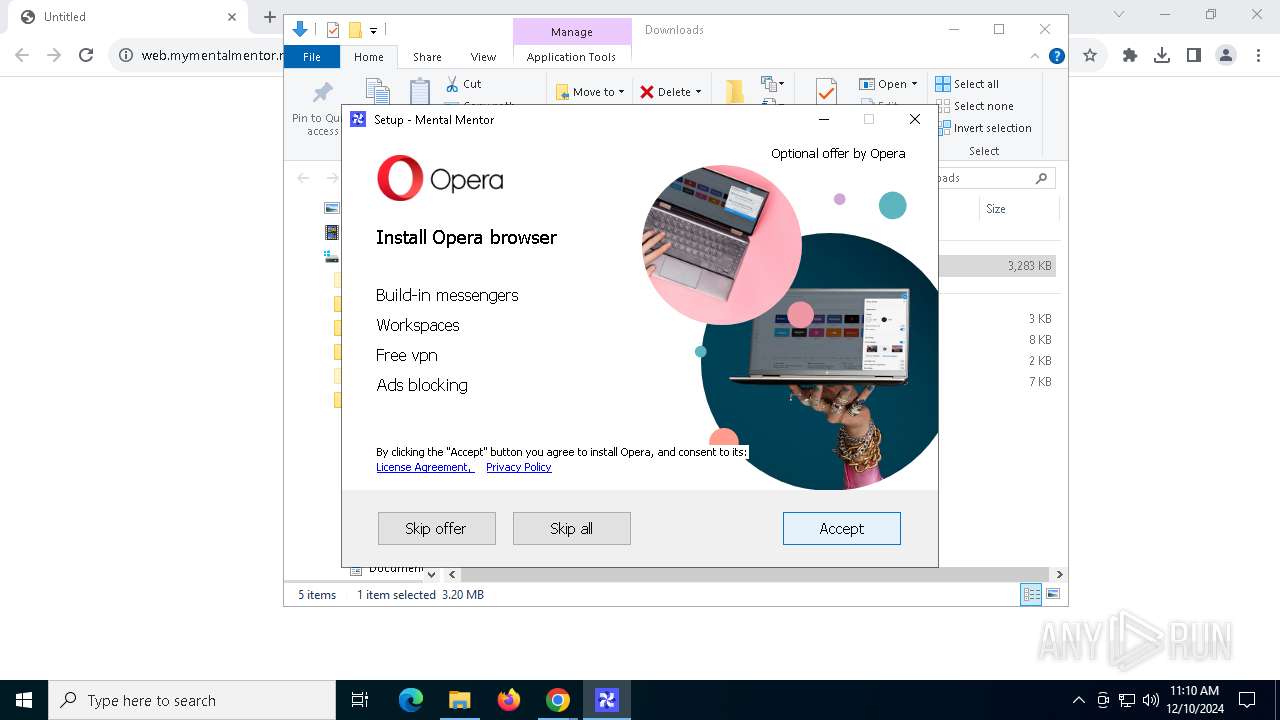The height and width of the screenshot is (720, 1280).
Task: Click Invert selection in ribbon
Action: coord(983,128)
